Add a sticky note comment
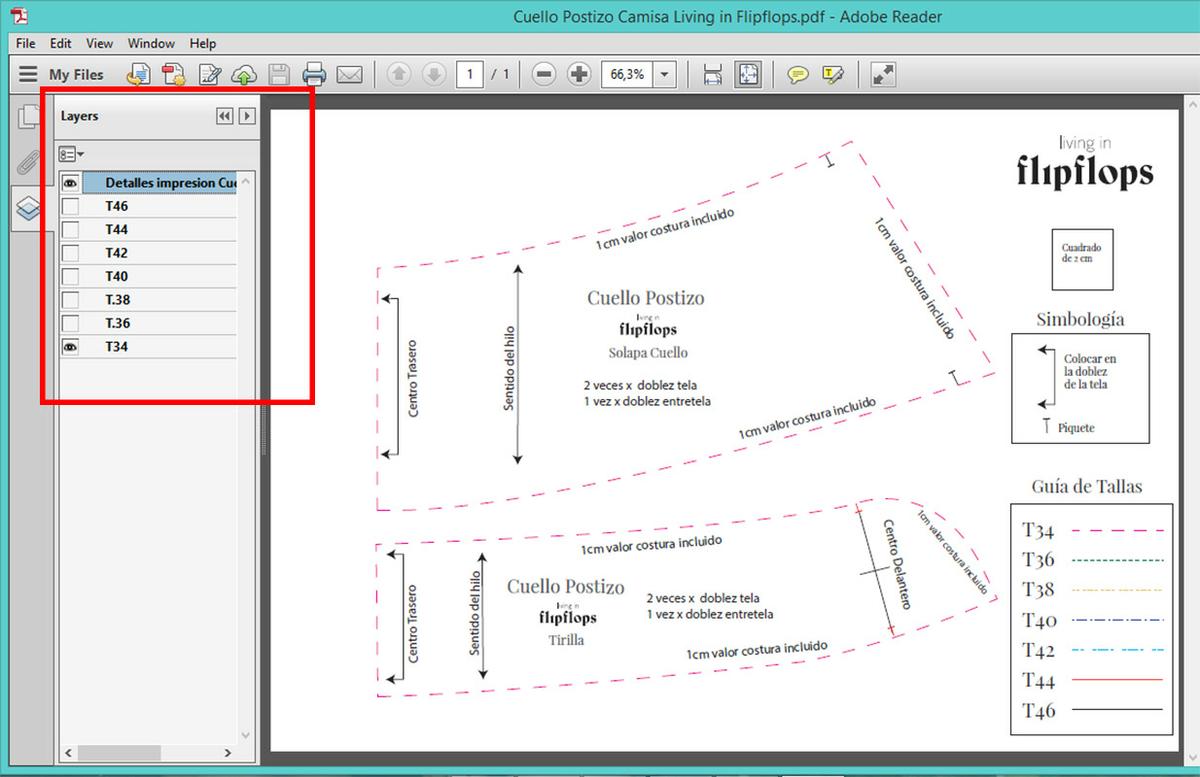Screen dimensions: 1200x777 click(797, 74)
